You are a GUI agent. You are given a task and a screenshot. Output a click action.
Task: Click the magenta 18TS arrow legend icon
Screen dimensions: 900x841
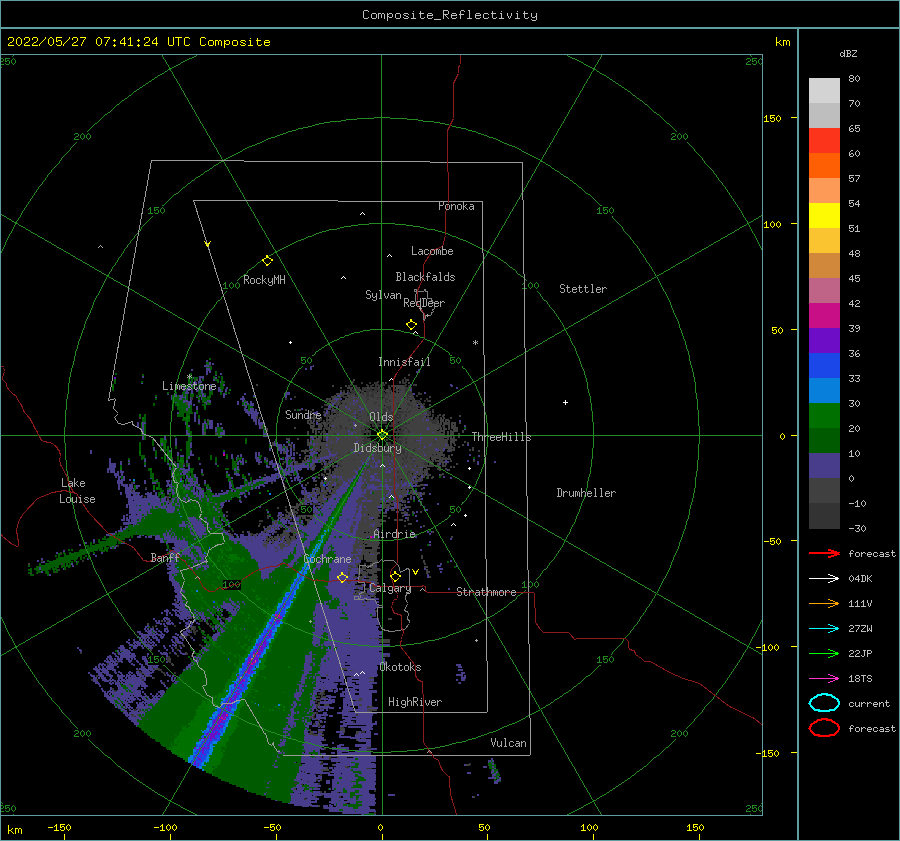[x=824, y=679]
